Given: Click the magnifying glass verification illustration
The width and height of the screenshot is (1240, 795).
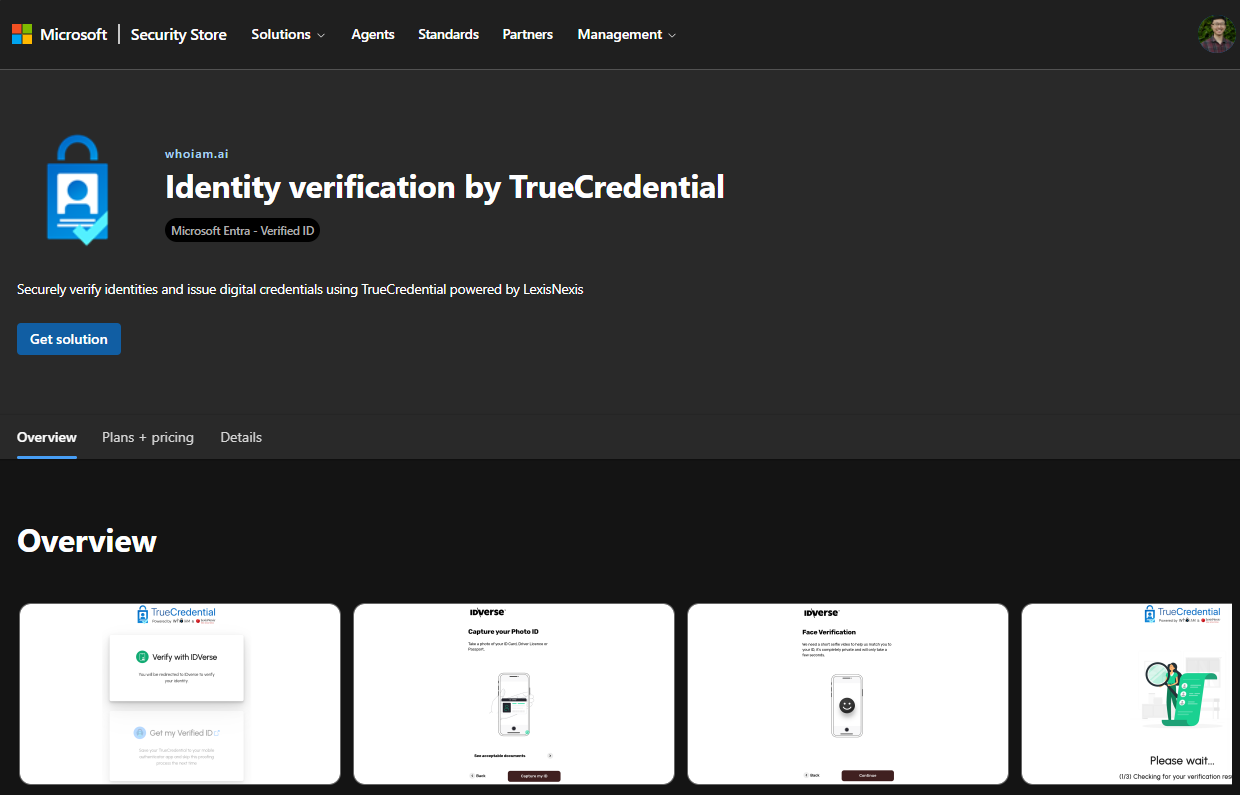Looking at the screenshot, I should click(1178, 694).
